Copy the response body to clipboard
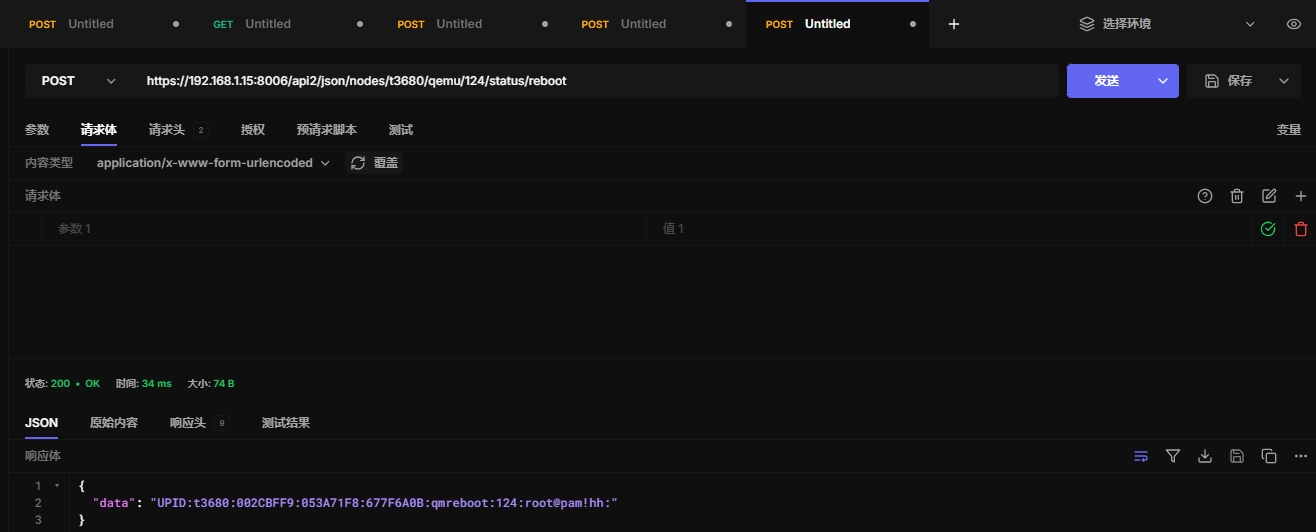The width and height of the screenshot is (1316, 532). pos(1269,456)
